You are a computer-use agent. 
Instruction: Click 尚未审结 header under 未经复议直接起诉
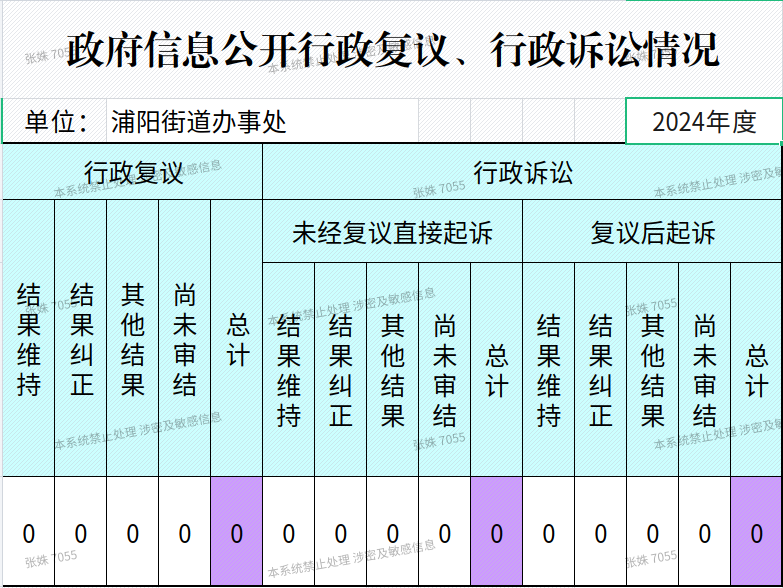445,370
